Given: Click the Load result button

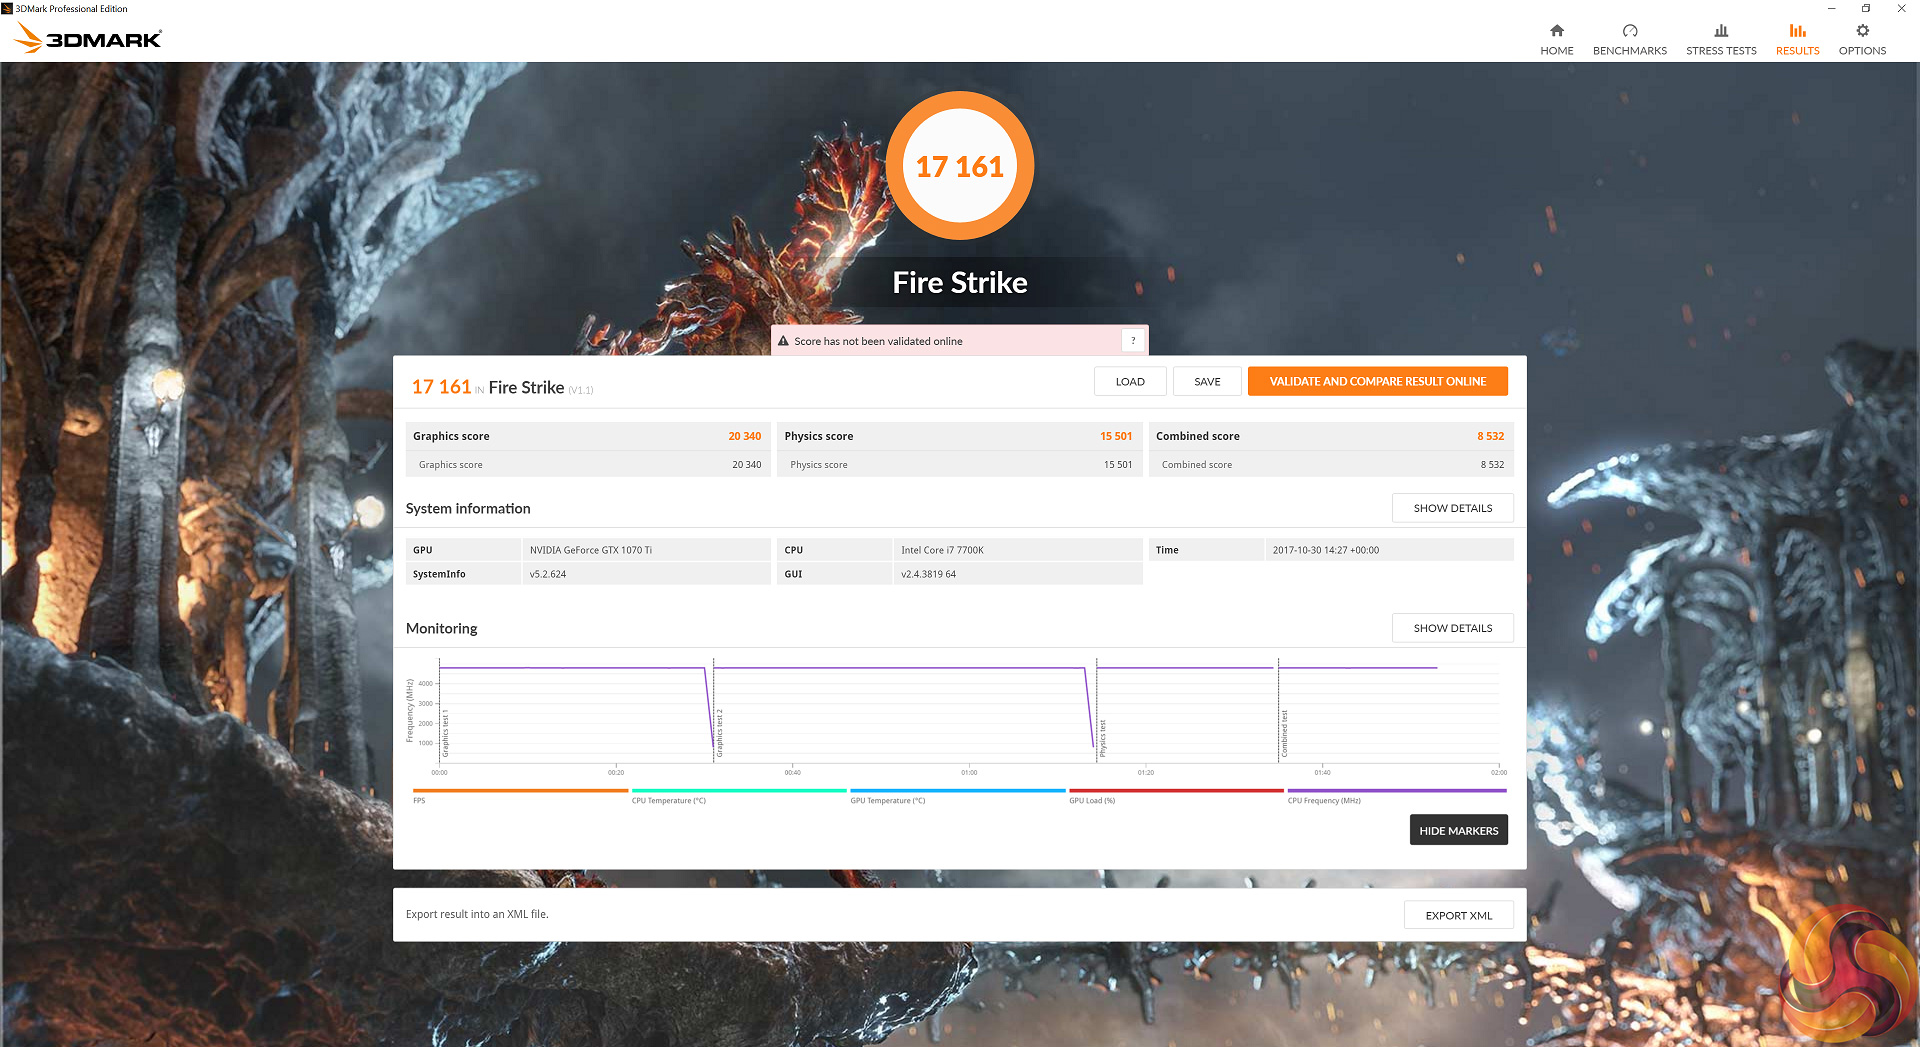Looking at the screenshot, I should coord(1129,381).
